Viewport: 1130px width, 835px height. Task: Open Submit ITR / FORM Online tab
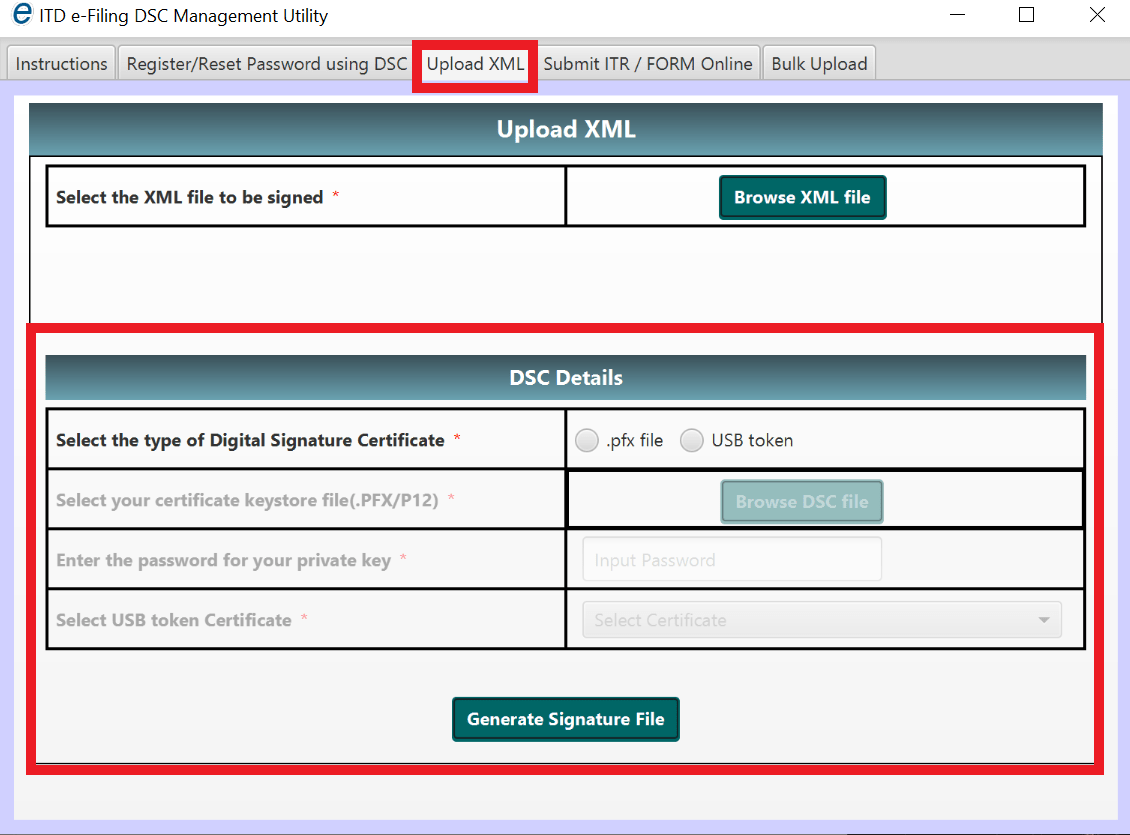pos(647,63)
